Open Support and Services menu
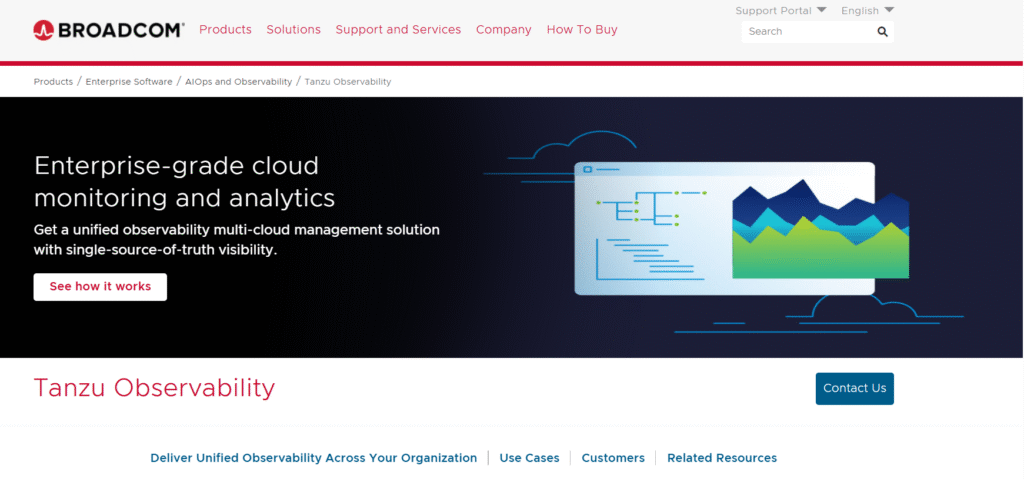Screen dimensions: 1024x479 click(398, 30)
